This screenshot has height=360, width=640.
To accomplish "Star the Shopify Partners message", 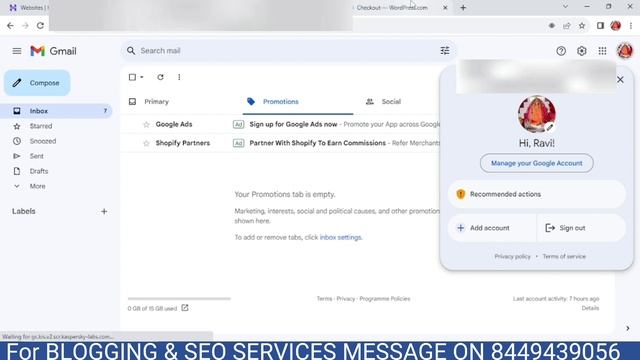I will (x=146, y=143).
